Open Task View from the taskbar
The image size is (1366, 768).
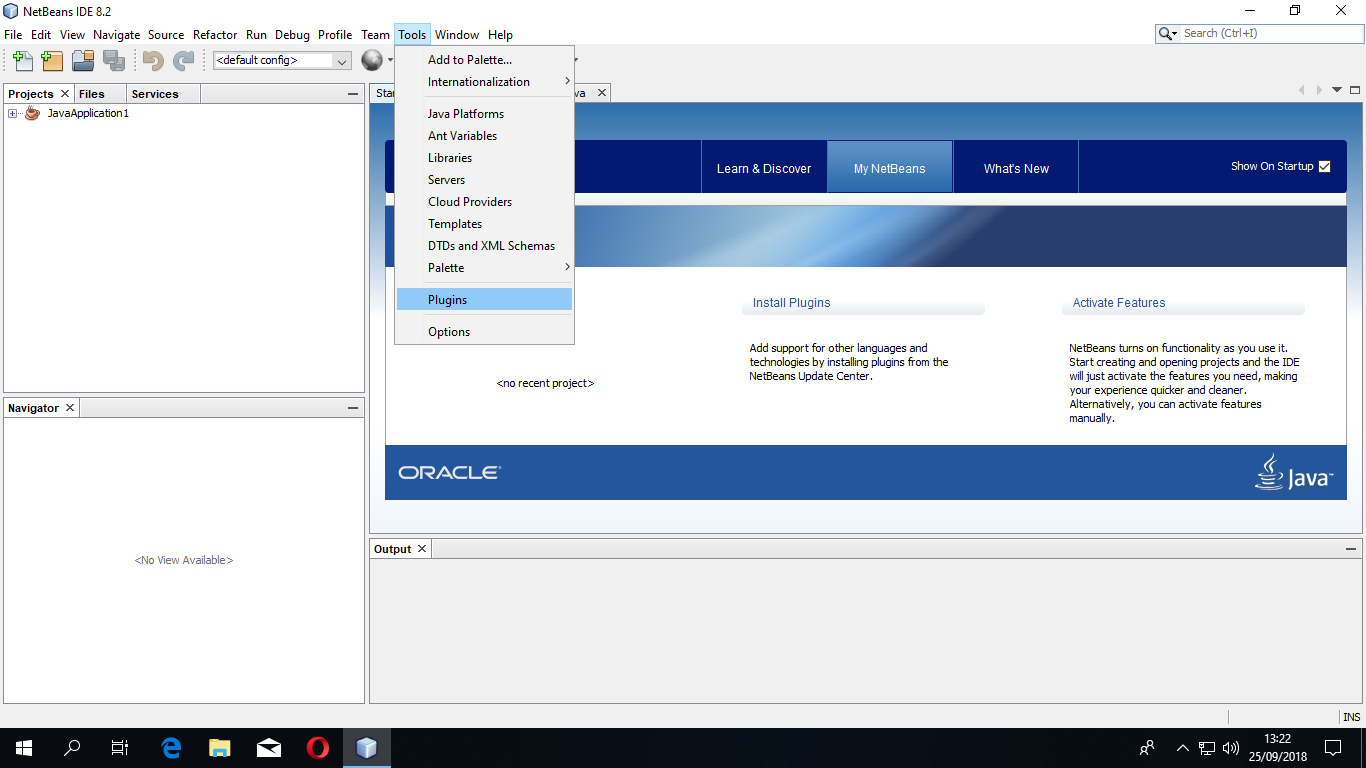coord(120,748)
